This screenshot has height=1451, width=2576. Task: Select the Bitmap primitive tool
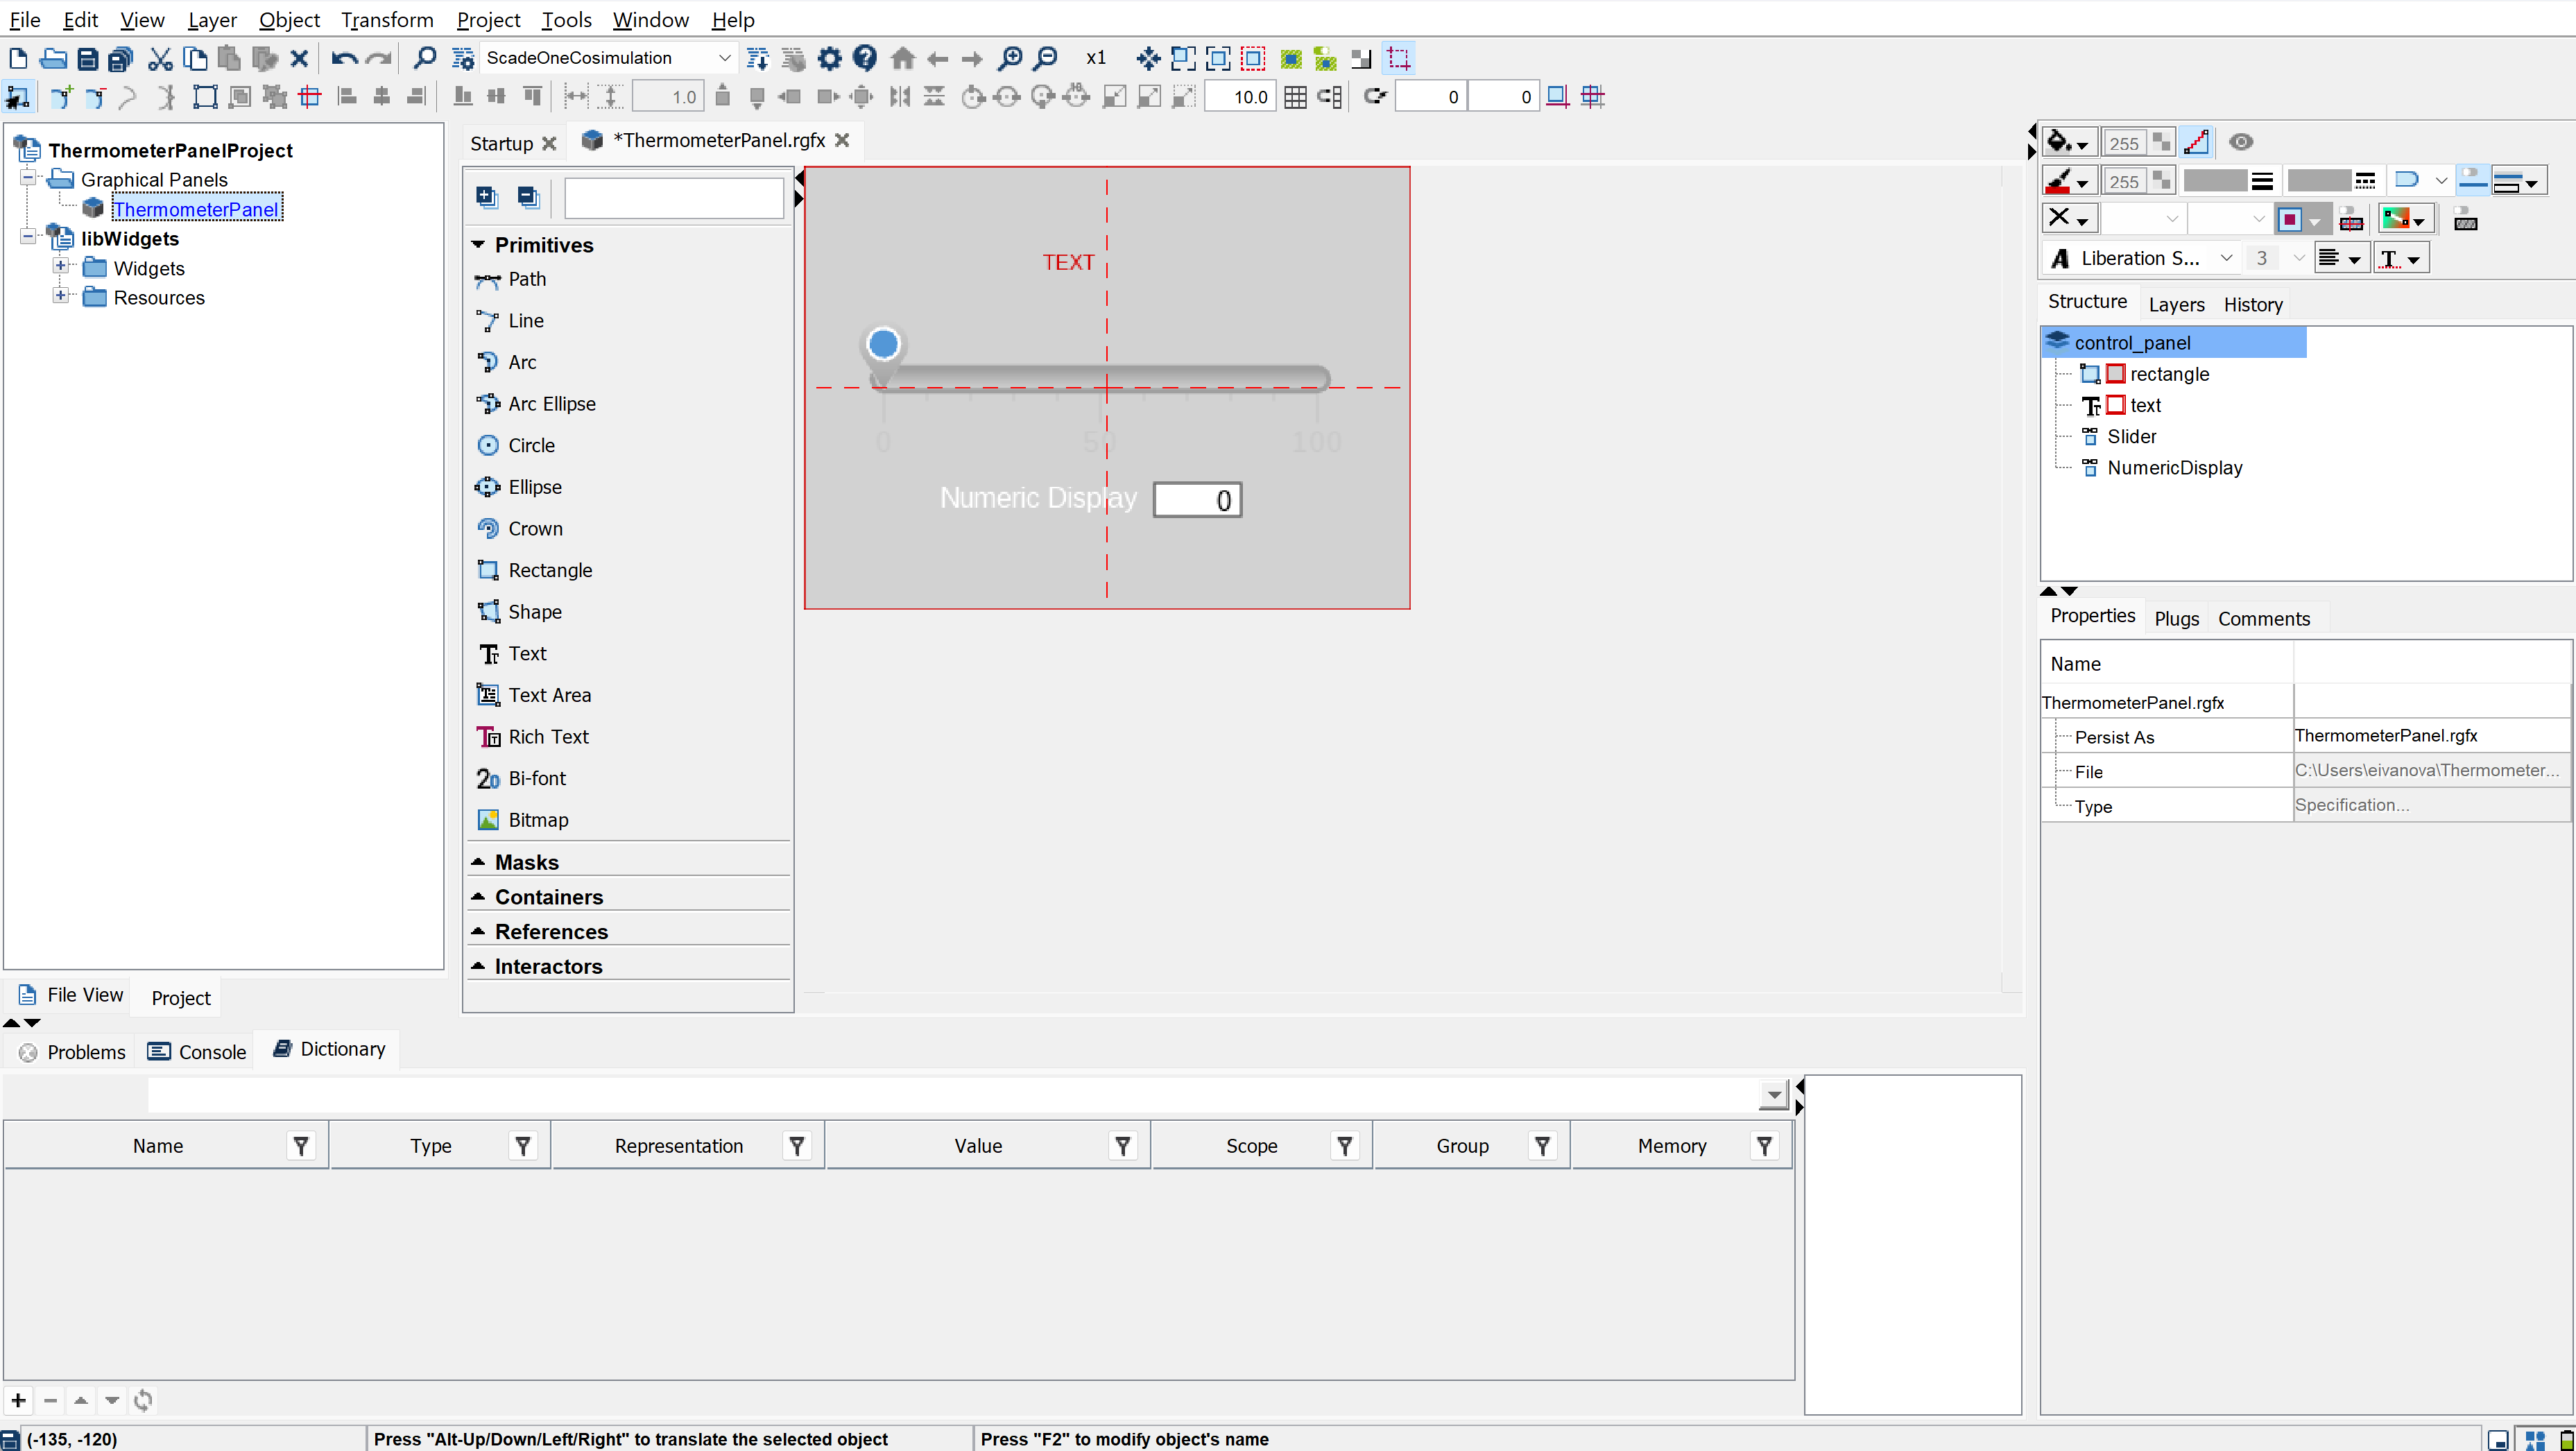537,819
